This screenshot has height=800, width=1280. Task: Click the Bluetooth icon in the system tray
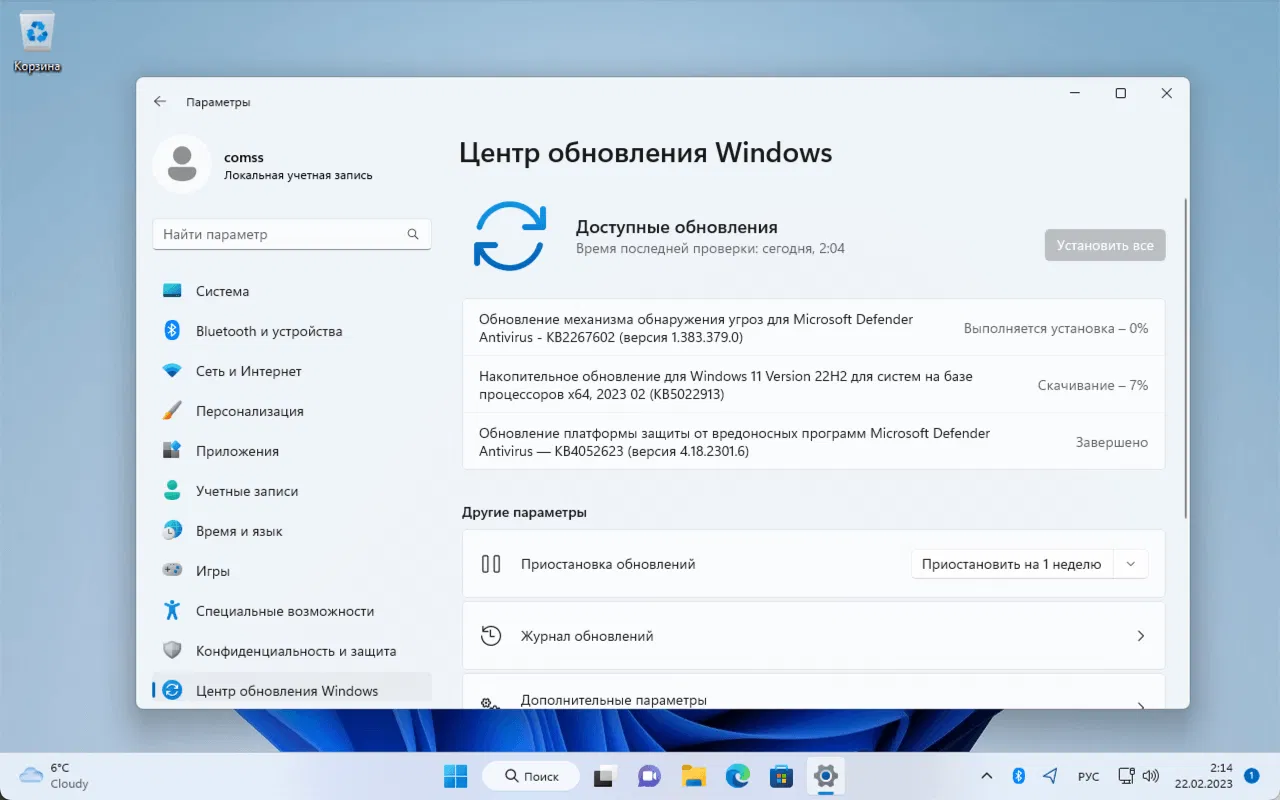pos(1019,776)
